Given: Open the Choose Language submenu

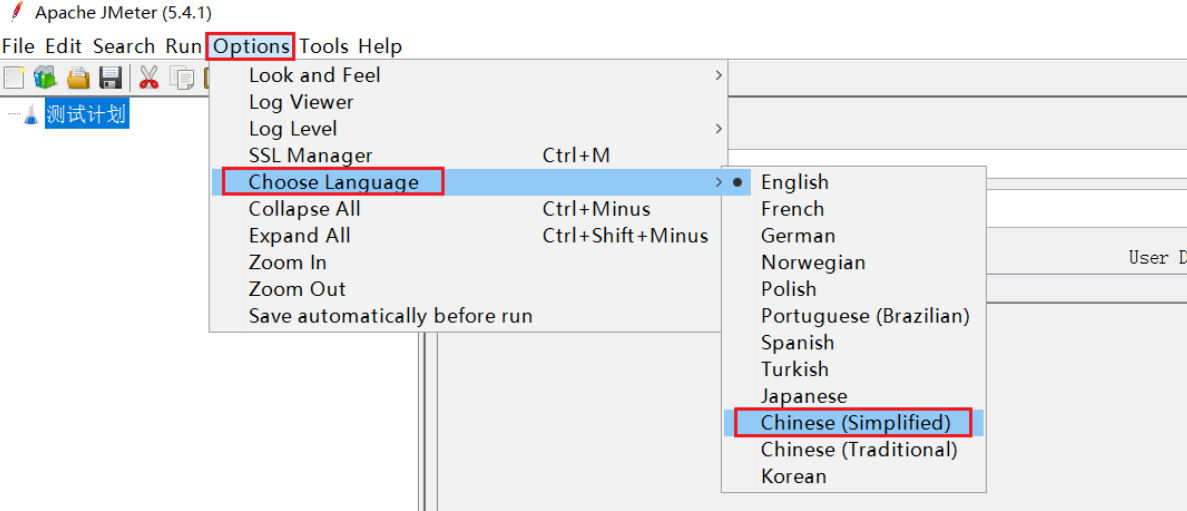Looking at the screenshot, I should click(x=333, y=182).
